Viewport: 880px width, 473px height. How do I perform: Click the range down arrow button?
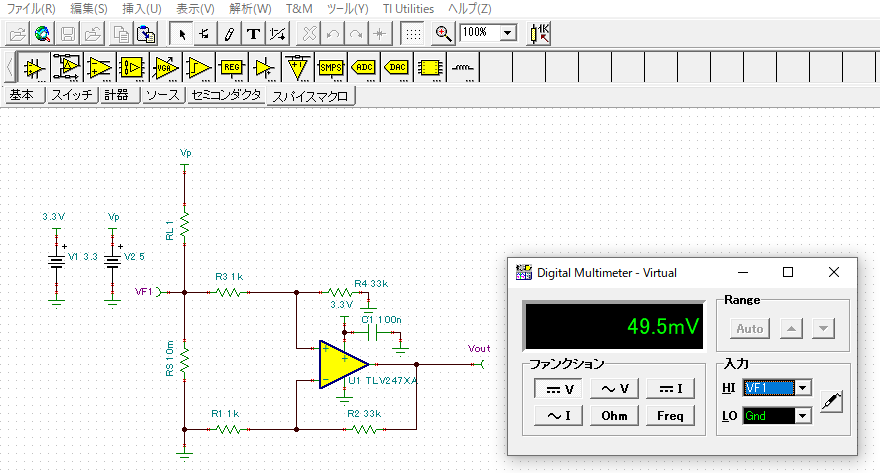pyautogui.click(x=823, y=328)
